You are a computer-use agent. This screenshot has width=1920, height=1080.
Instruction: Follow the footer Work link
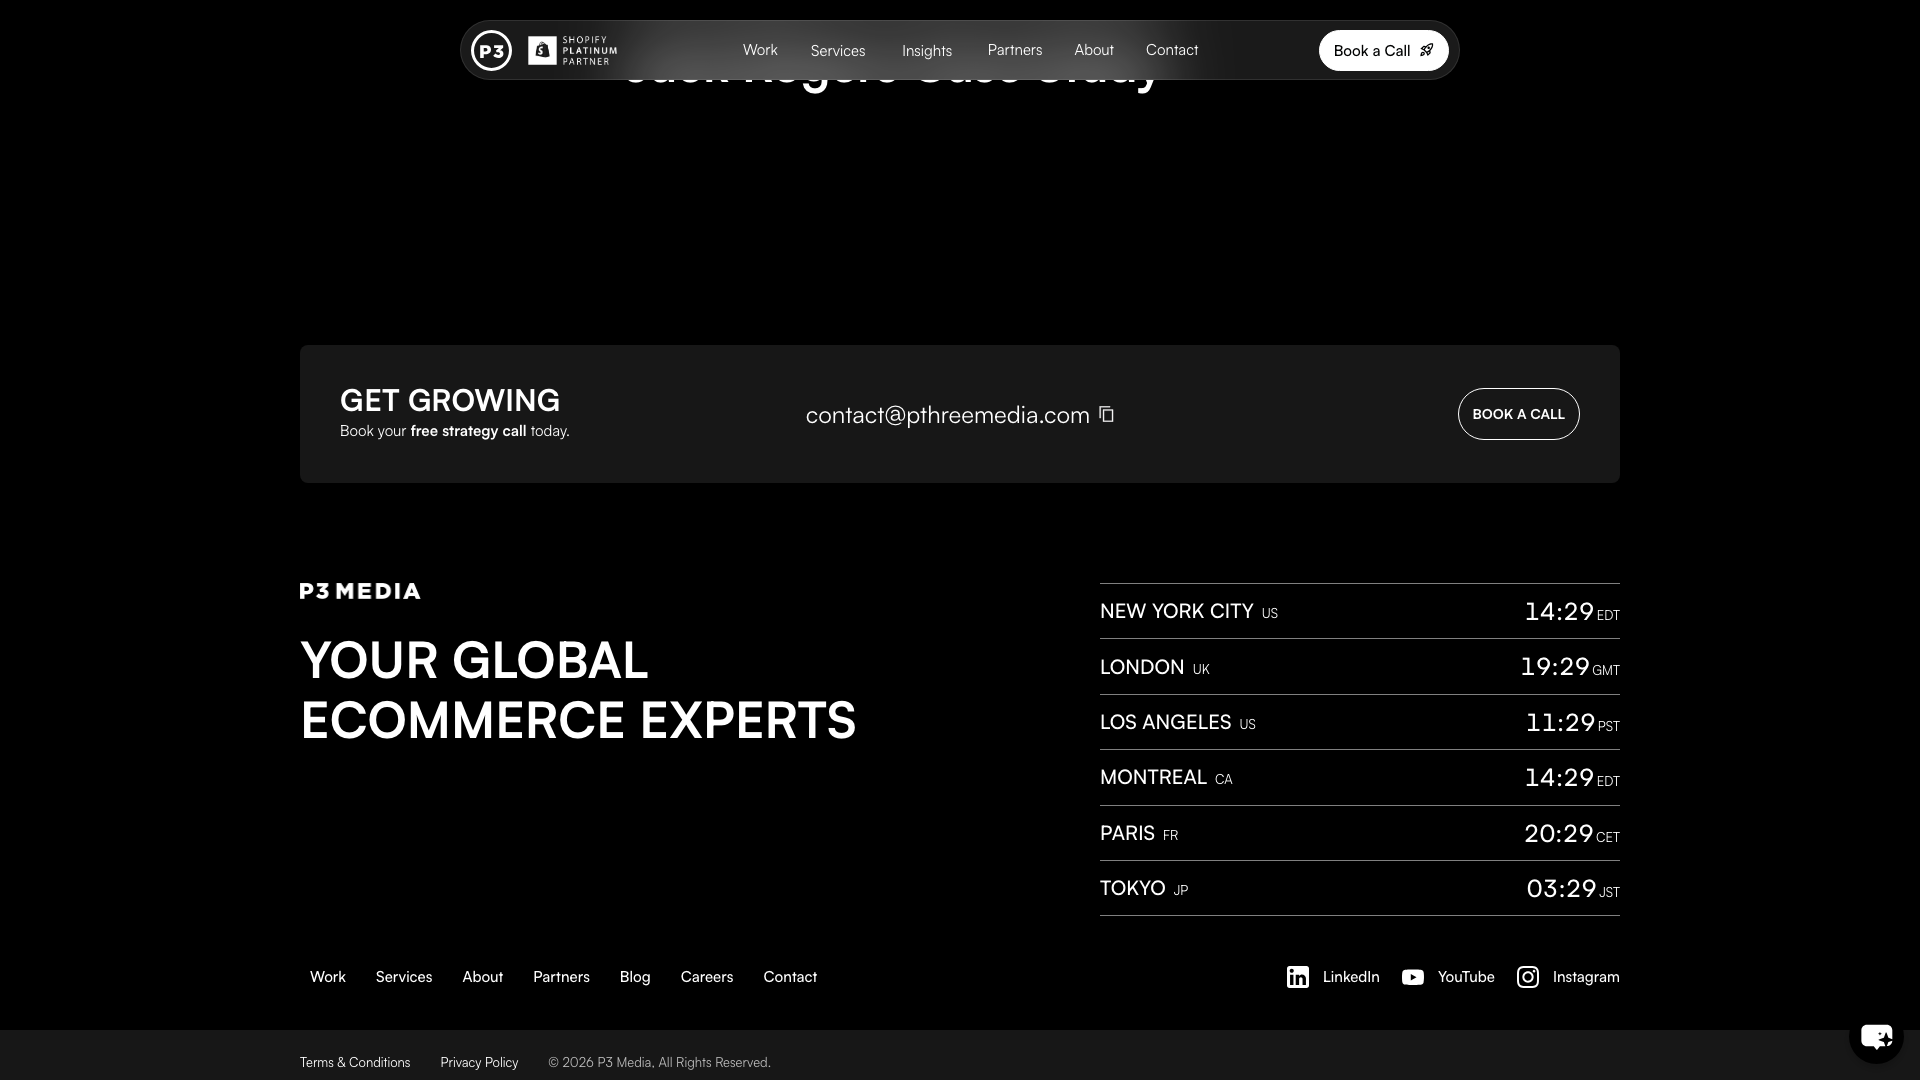pyautogui.click(x=328, y=977)
